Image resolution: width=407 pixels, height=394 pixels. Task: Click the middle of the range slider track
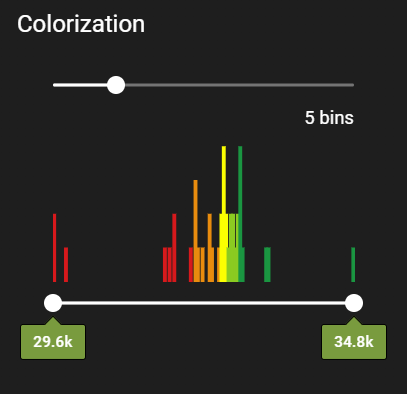pyautogui.click(x=203, y=303)
